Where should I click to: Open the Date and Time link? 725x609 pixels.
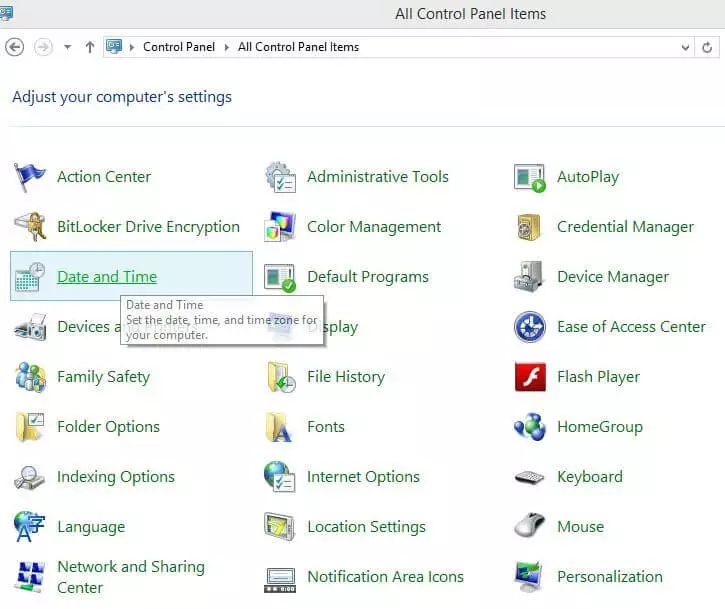pos(107,277)
